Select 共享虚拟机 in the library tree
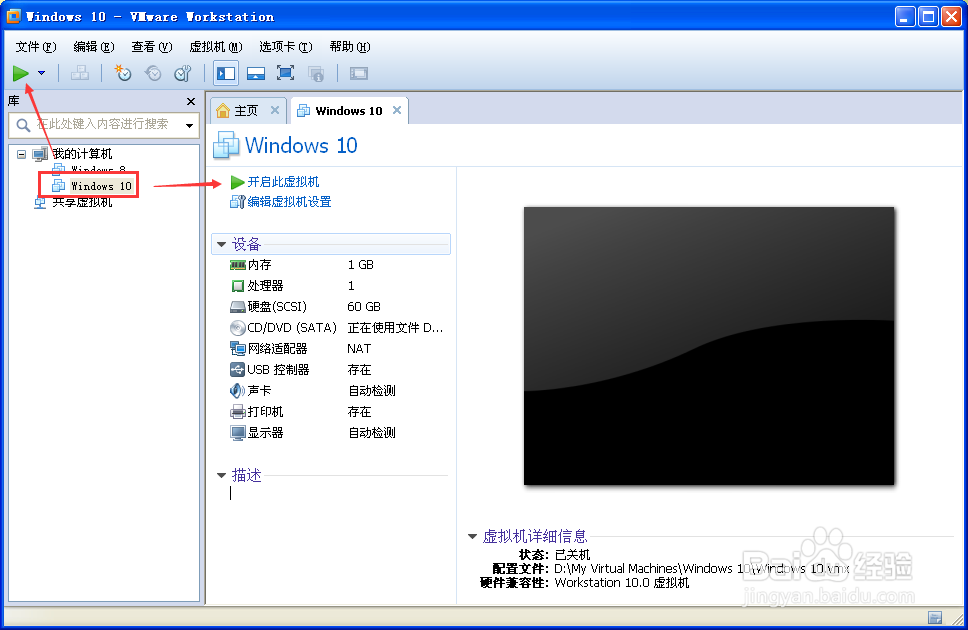Image resolution: width=968 pixels, height=630 pixels. click(82, 203)
